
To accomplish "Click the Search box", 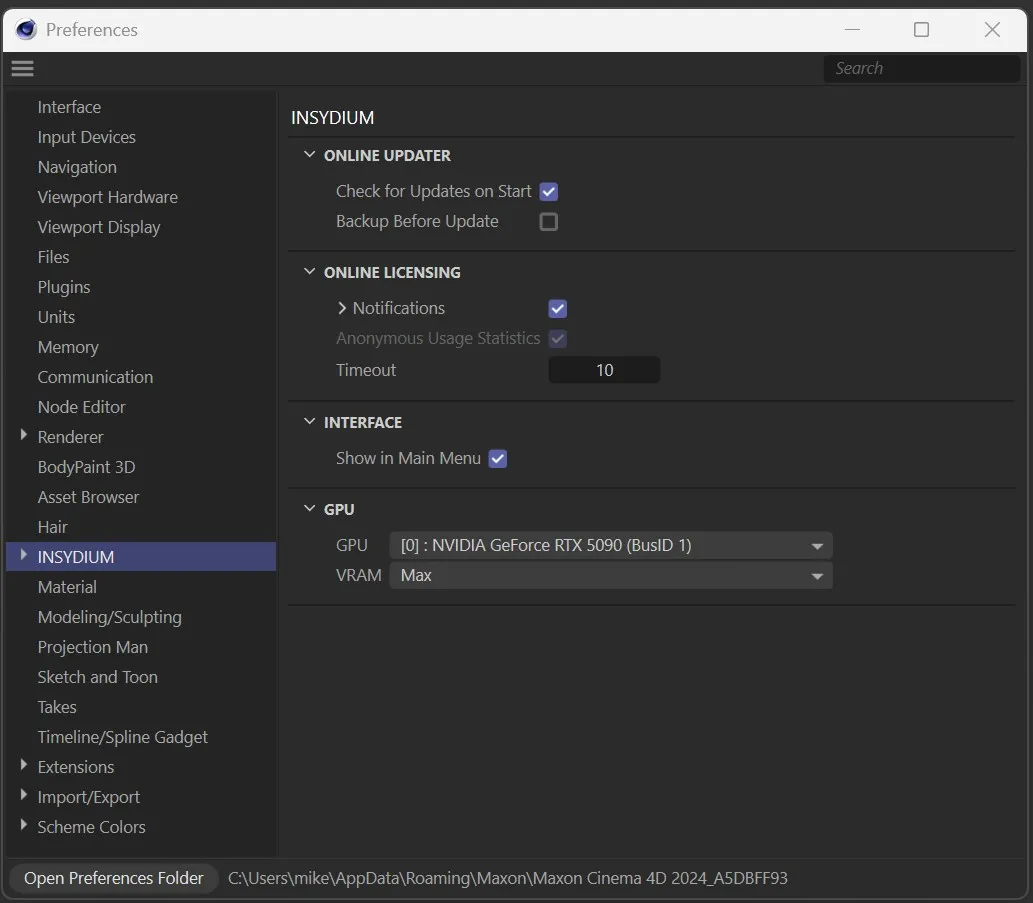I will (x=920, y=68).
